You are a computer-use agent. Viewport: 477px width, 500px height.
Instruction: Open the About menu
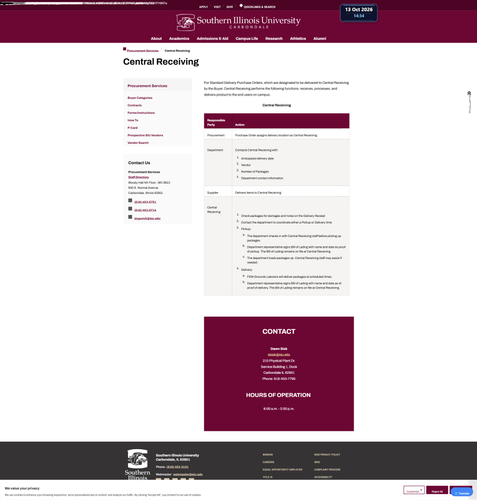156,39
